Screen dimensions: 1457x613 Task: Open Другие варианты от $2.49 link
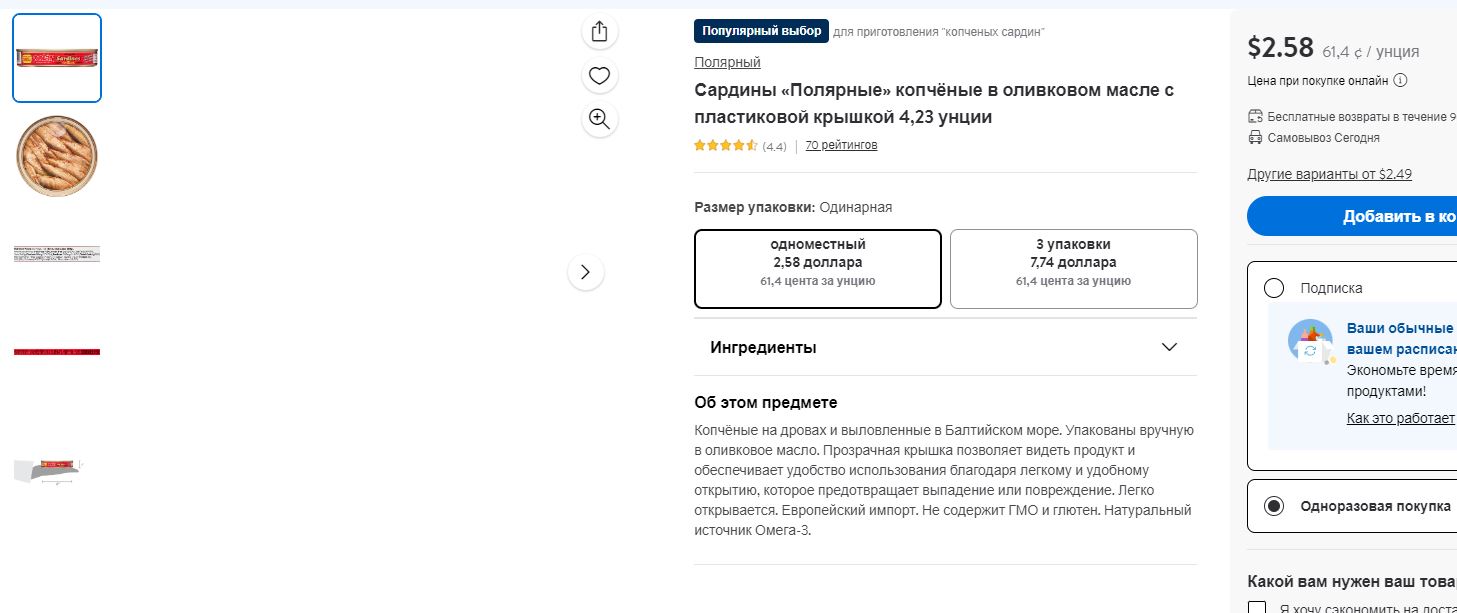(x=1329, y=174)
